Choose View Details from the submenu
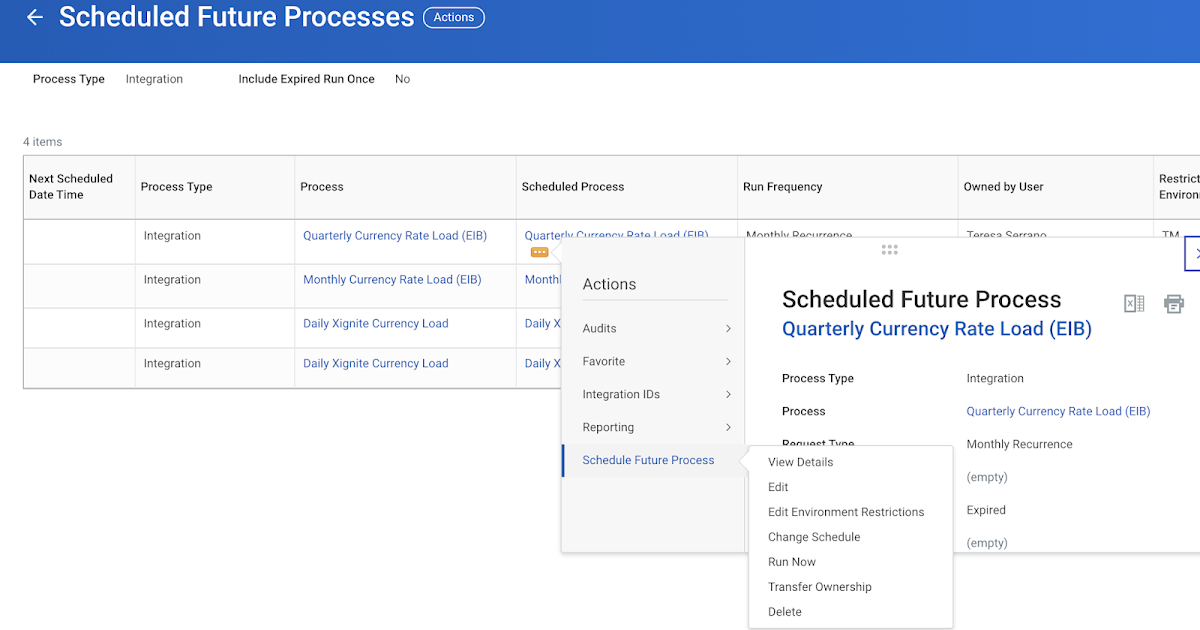 (x=800, y=462)
